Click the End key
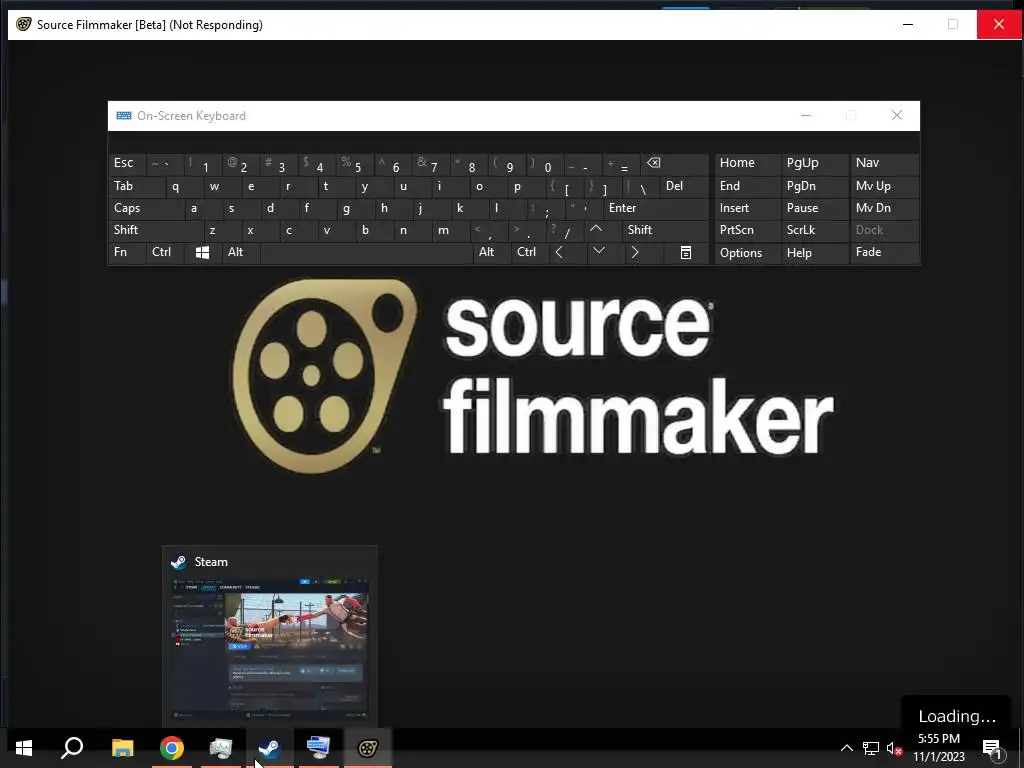Viewport: 1024px width, 768px height. point(747,187)
